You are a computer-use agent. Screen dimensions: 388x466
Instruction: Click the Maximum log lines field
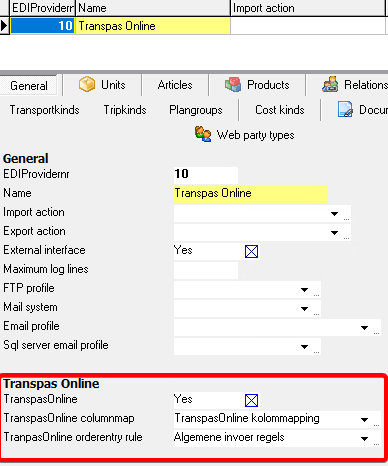[x=206, y=270]
